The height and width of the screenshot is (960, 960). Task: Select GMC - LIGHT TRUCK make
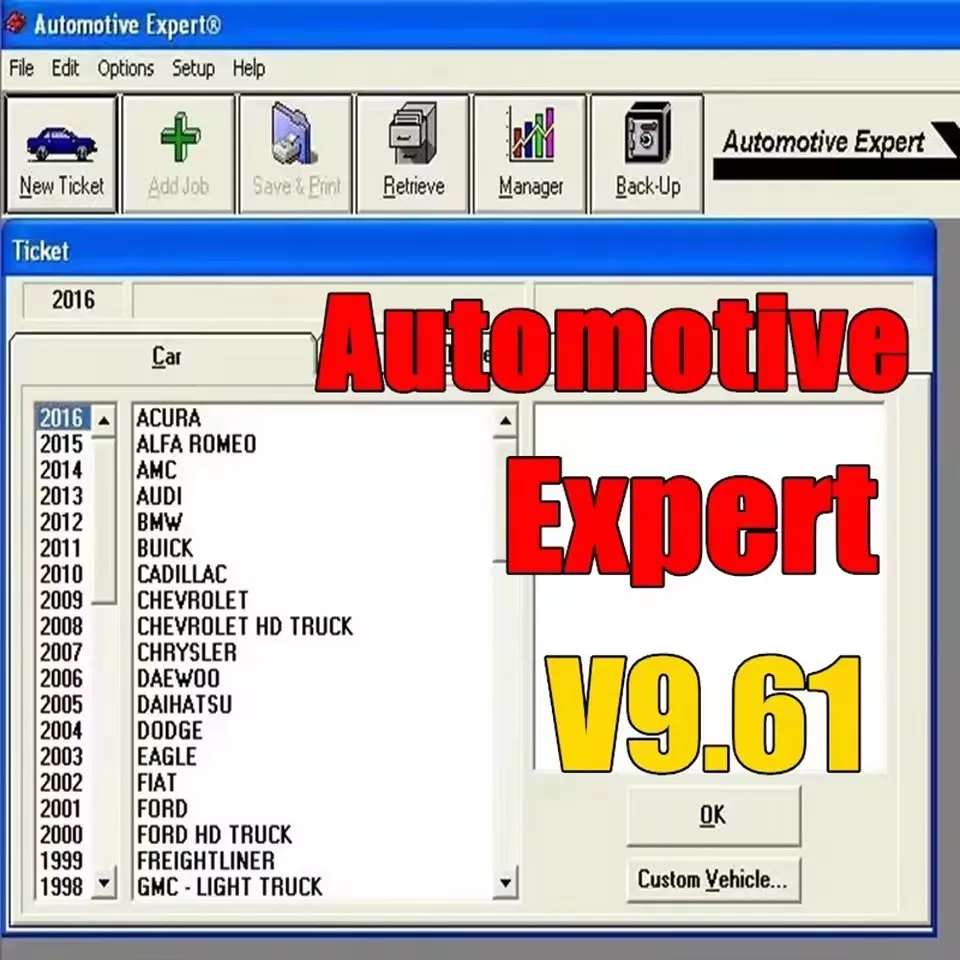click(230, 887)
